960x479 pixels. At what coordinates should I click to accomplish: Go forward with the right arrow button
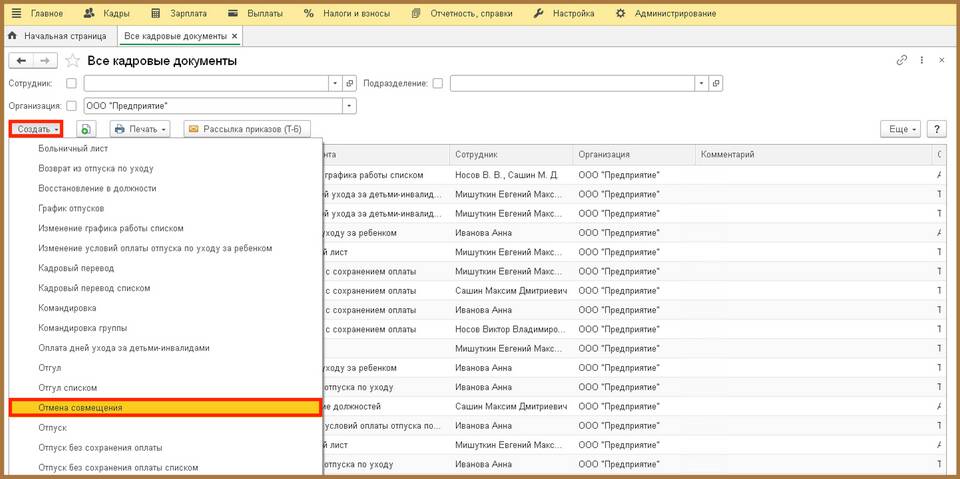tap(45, 61)
